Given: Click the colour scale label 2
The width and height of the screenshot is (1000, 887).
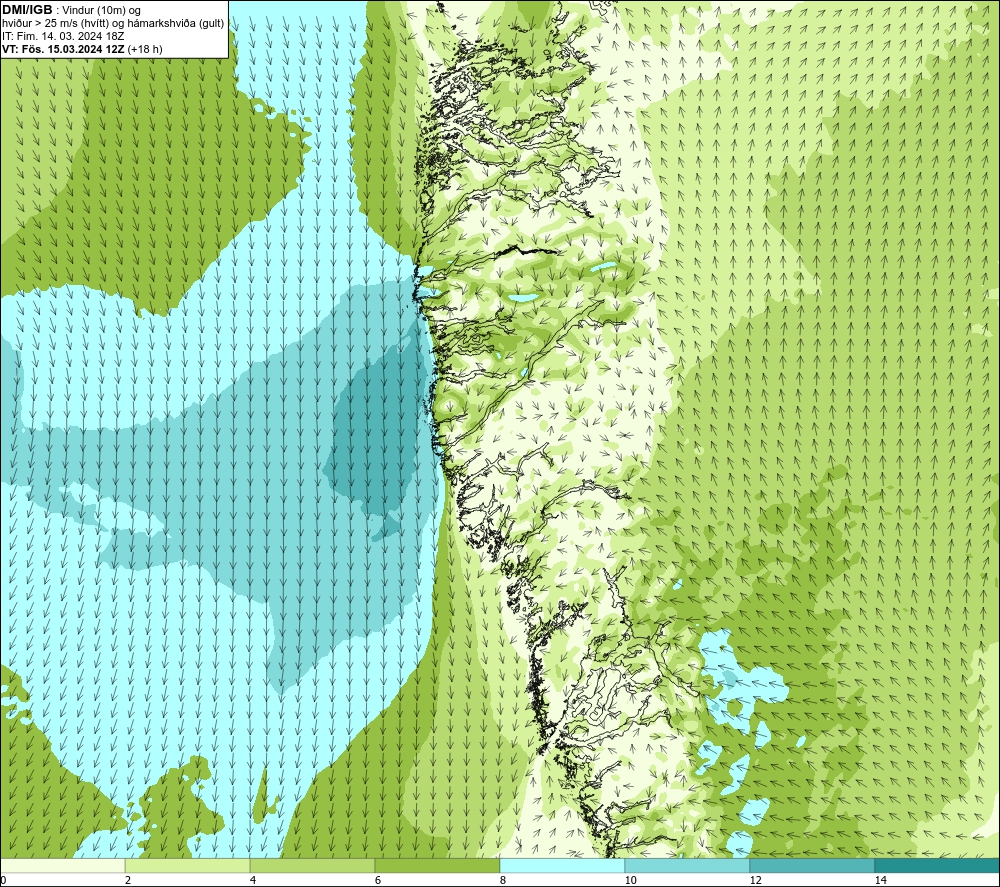Looking at the screenshot, I should (x=128, y=881).
